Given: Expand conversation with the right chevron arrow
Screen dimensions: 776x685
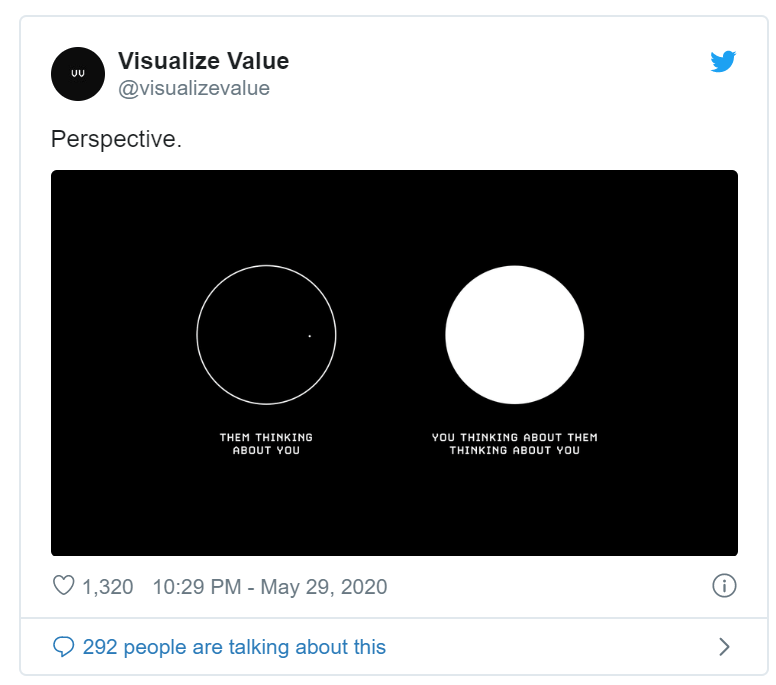Looking at the screenshot, I should coord(724,647).
